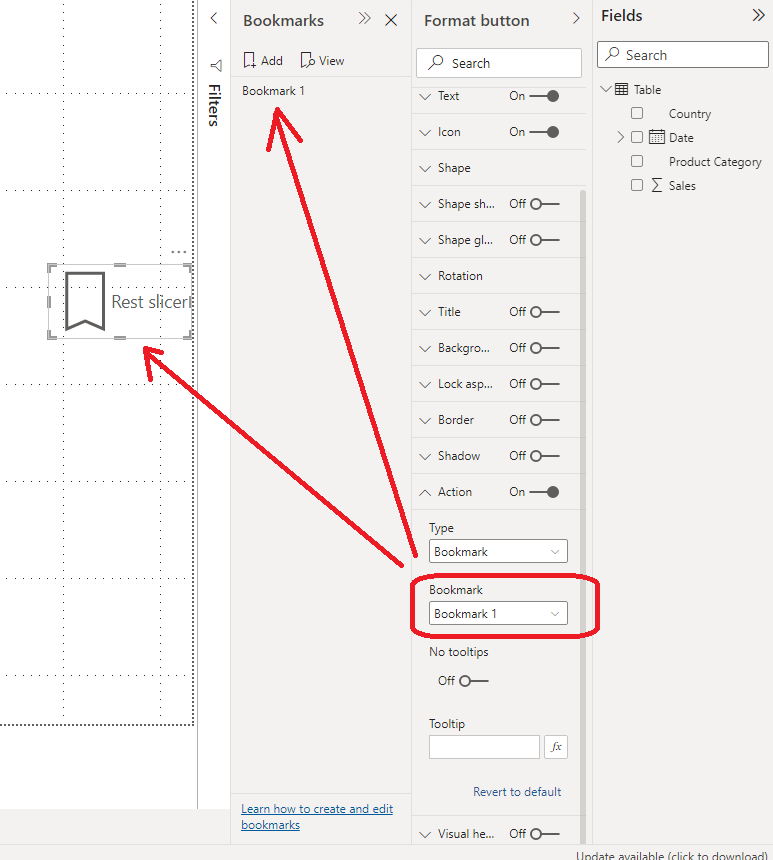
Task: Close the Bookmarks pane
Action: pyautogui.click(x=391, y=20)
